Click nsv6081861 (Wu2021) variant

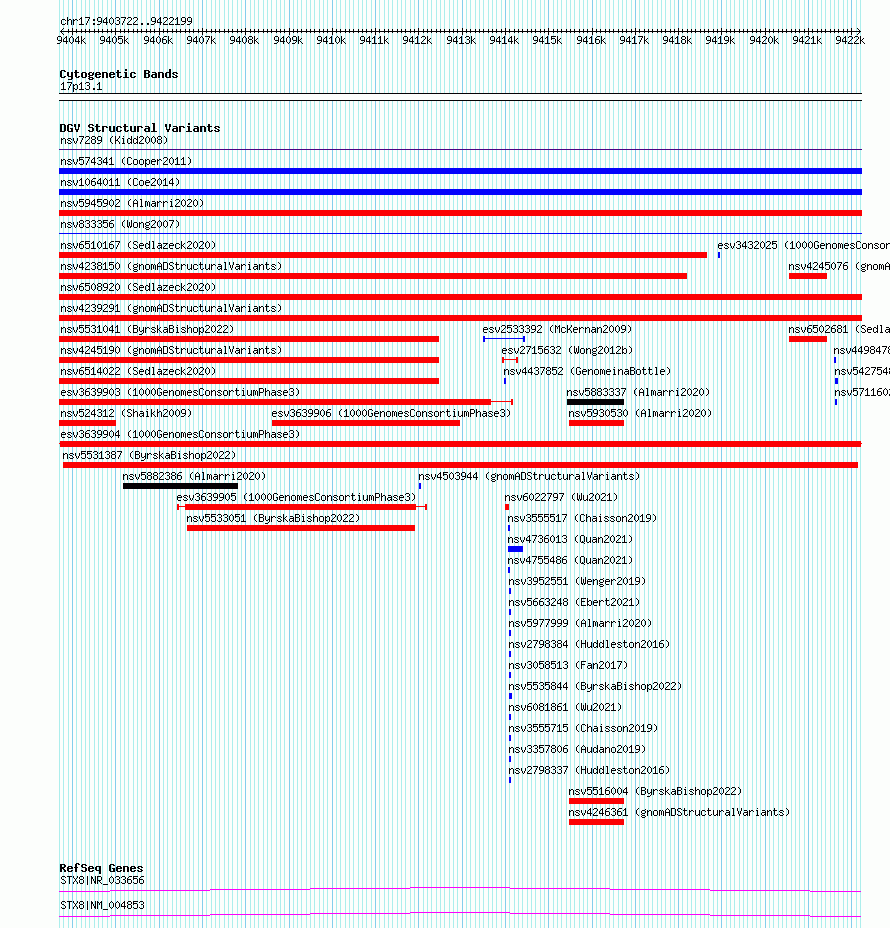tap(565, 707)
